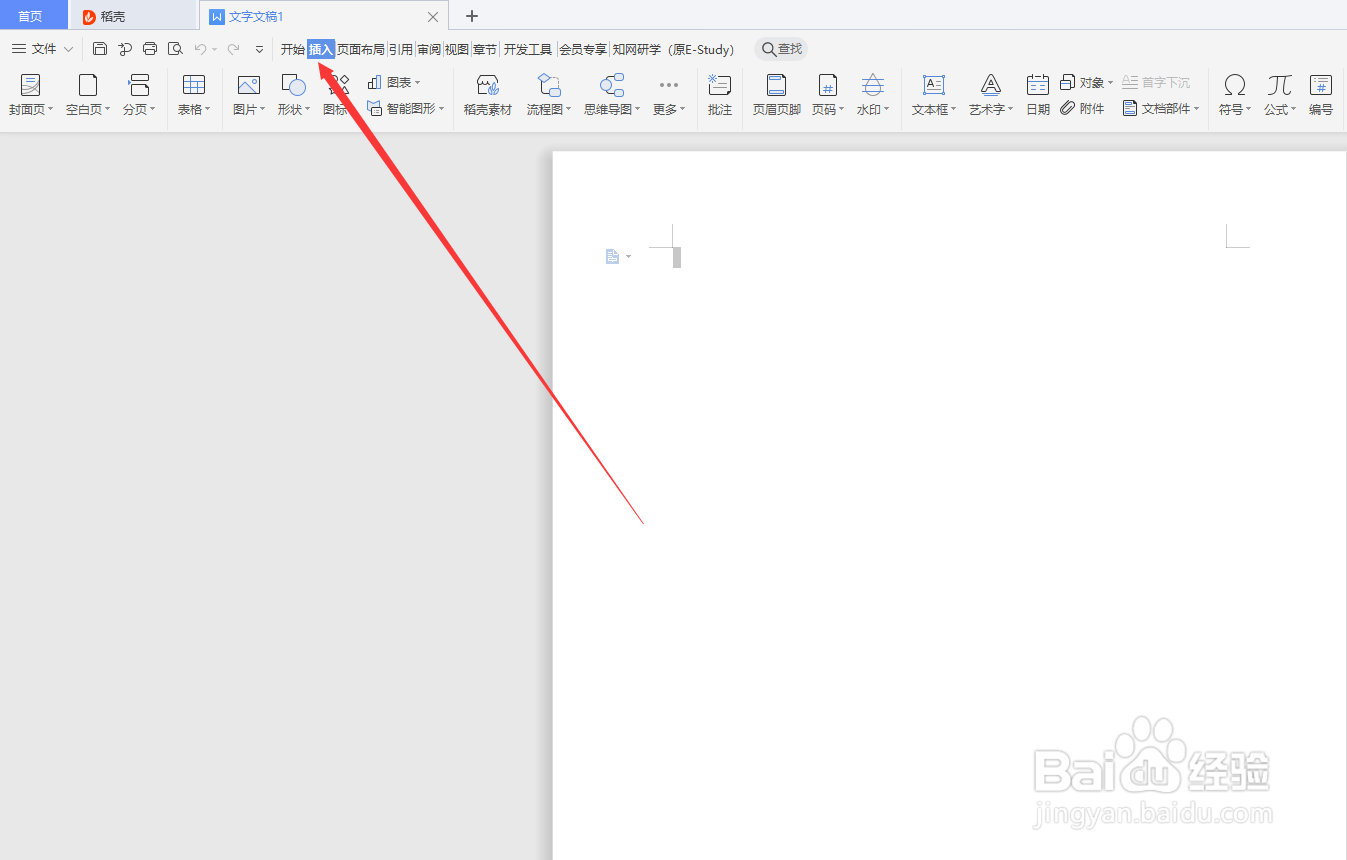
Task: Insert a flowchart (流程图)
Action: tap(549, 95)
